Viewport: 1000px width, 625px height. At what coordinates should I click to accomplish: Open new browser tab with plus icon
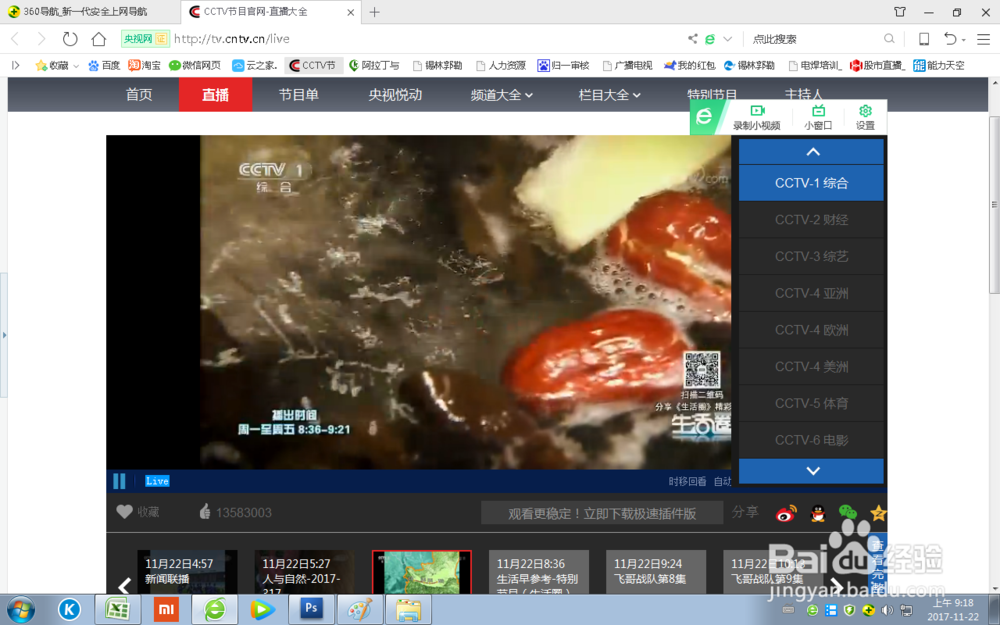click(x=374, y=12)
